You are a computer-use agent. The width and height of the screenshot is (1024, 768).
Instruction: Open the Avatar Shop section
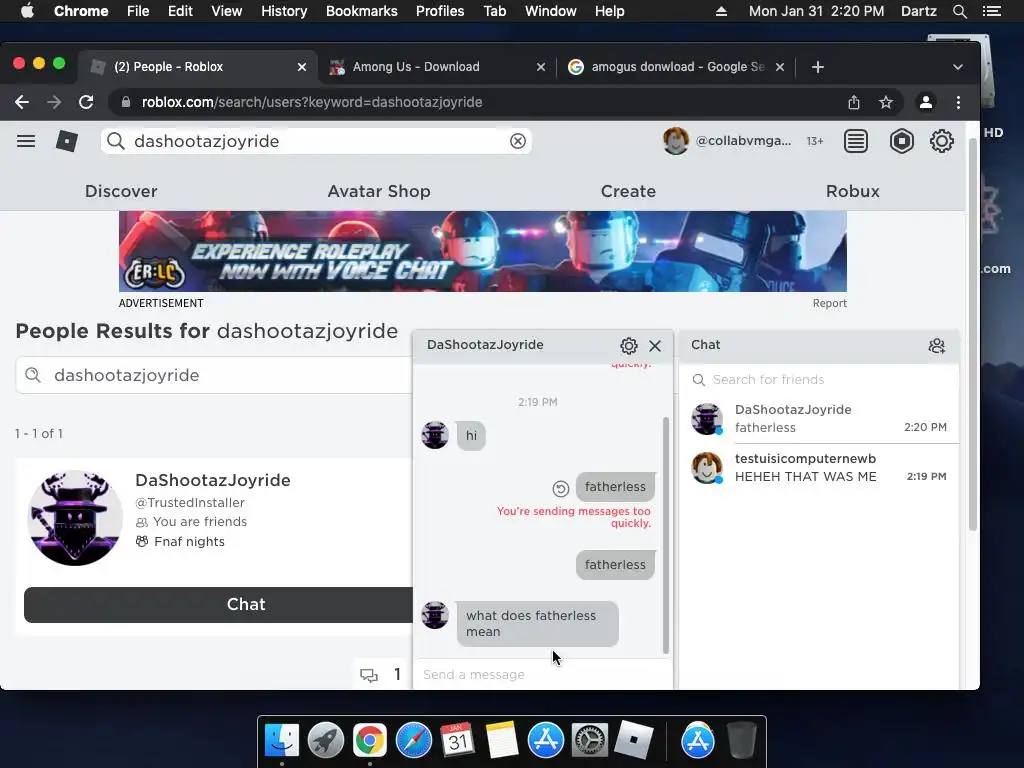pyautogui.click(x=379, y=191)
